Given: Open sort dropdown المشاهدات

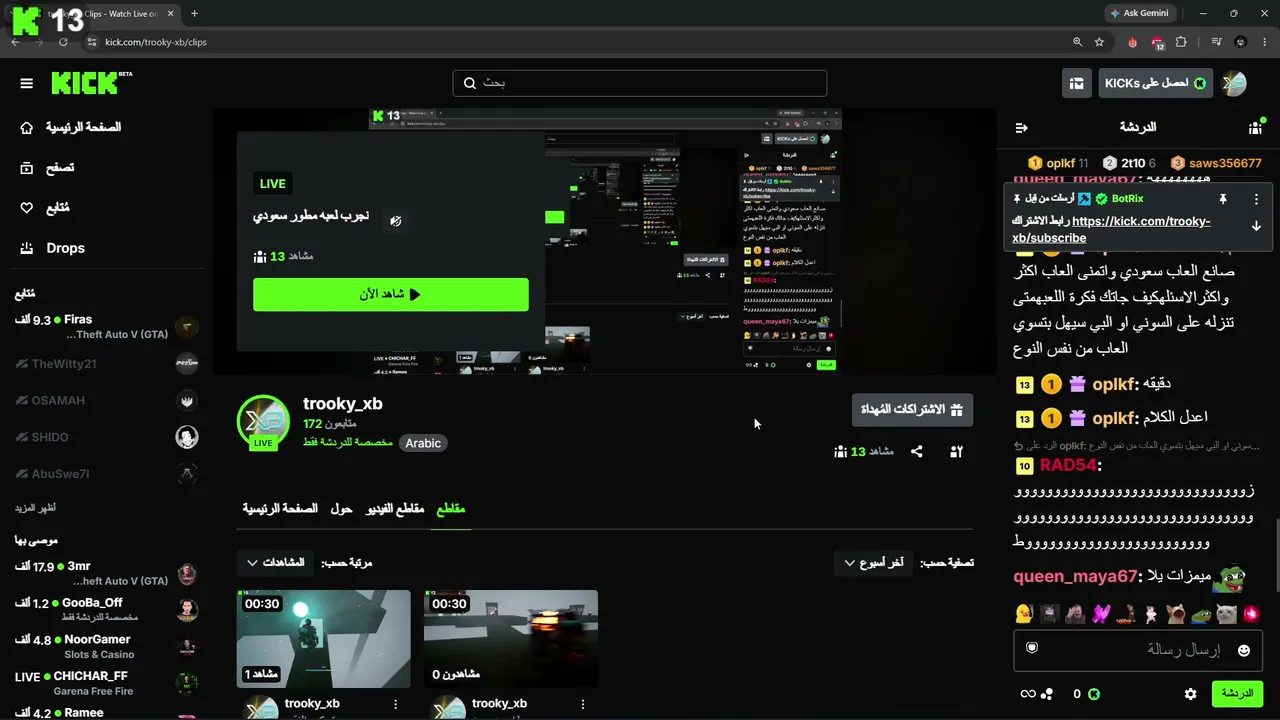Looking at the screenshot, I should pyautogui.click(x=276, y=563).
